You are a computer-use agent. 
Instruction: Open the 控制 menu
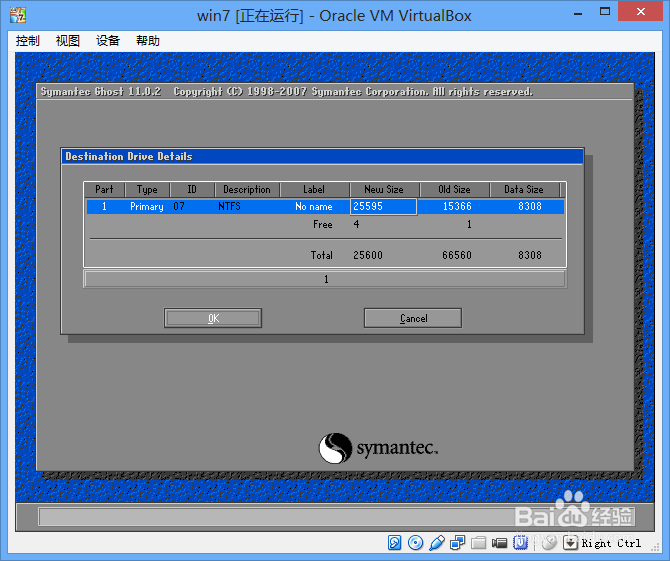[27, 41]
